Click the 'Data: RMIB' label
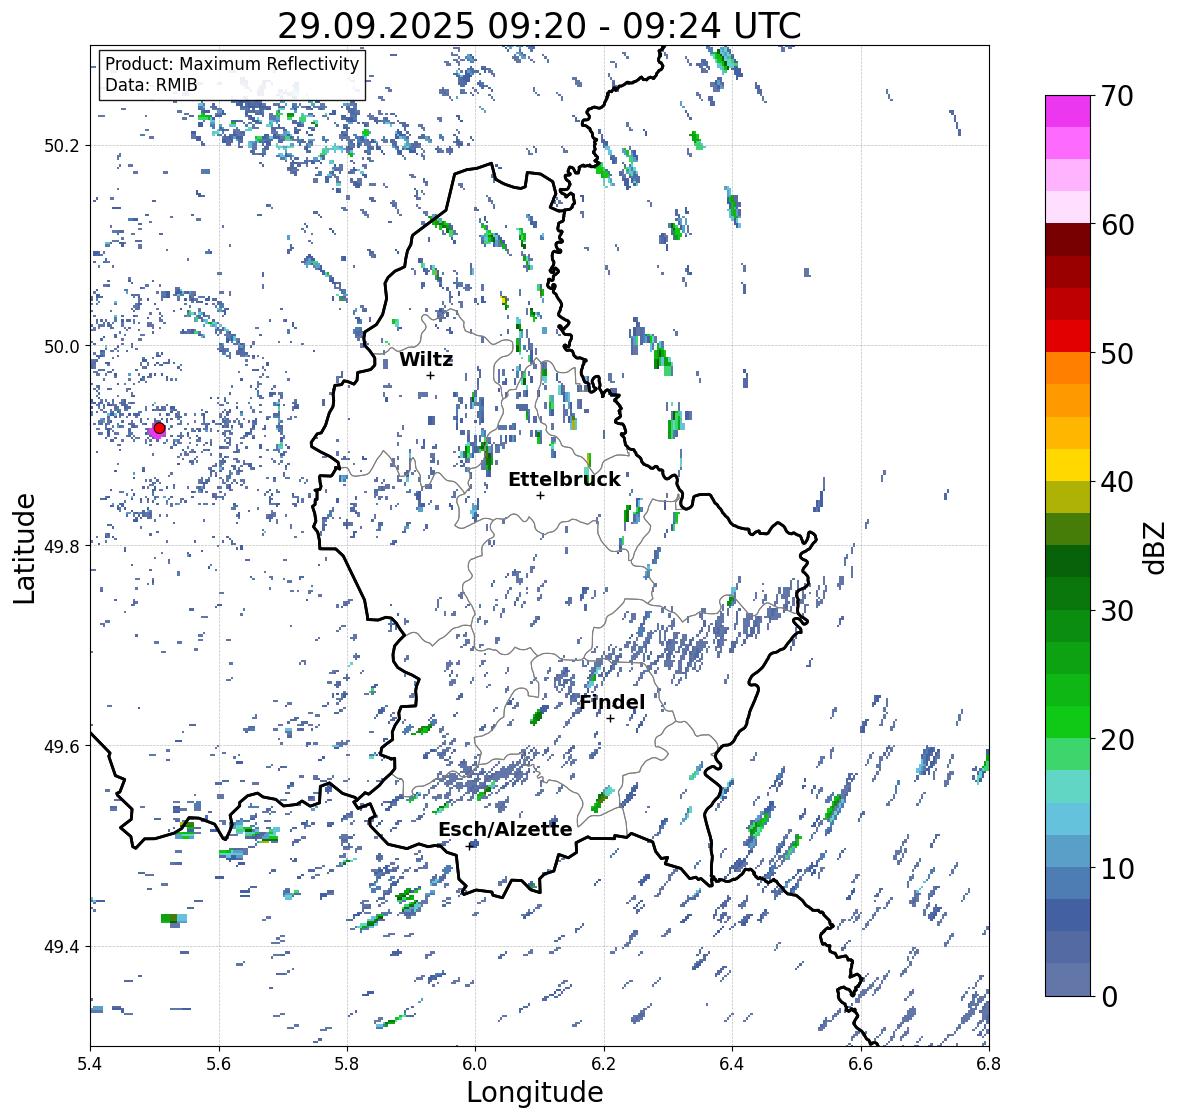This screenshot has width=1179, height=1117. [x=151, y=85]
